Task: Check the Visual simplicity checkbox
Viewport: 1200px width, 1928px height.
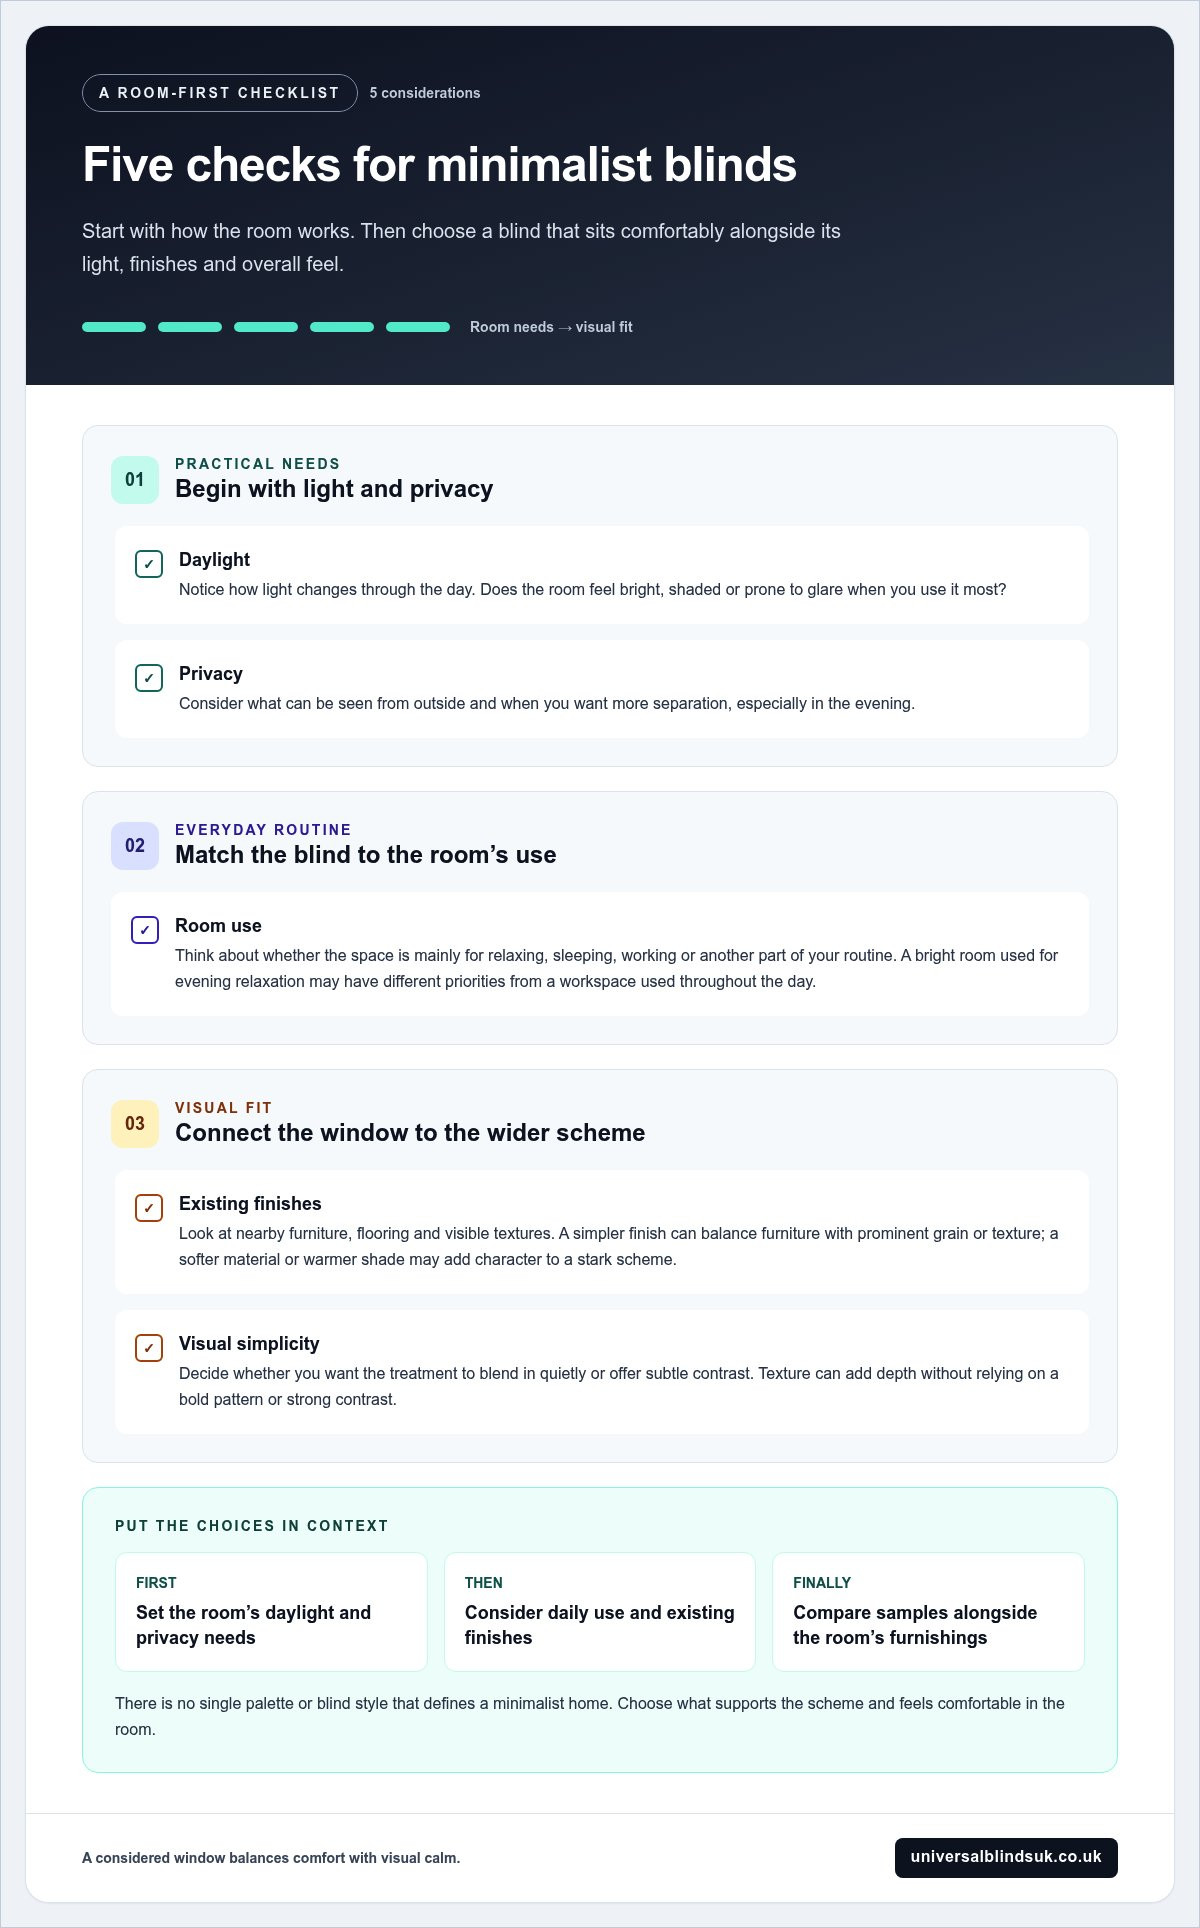Action: (149, 1348)
